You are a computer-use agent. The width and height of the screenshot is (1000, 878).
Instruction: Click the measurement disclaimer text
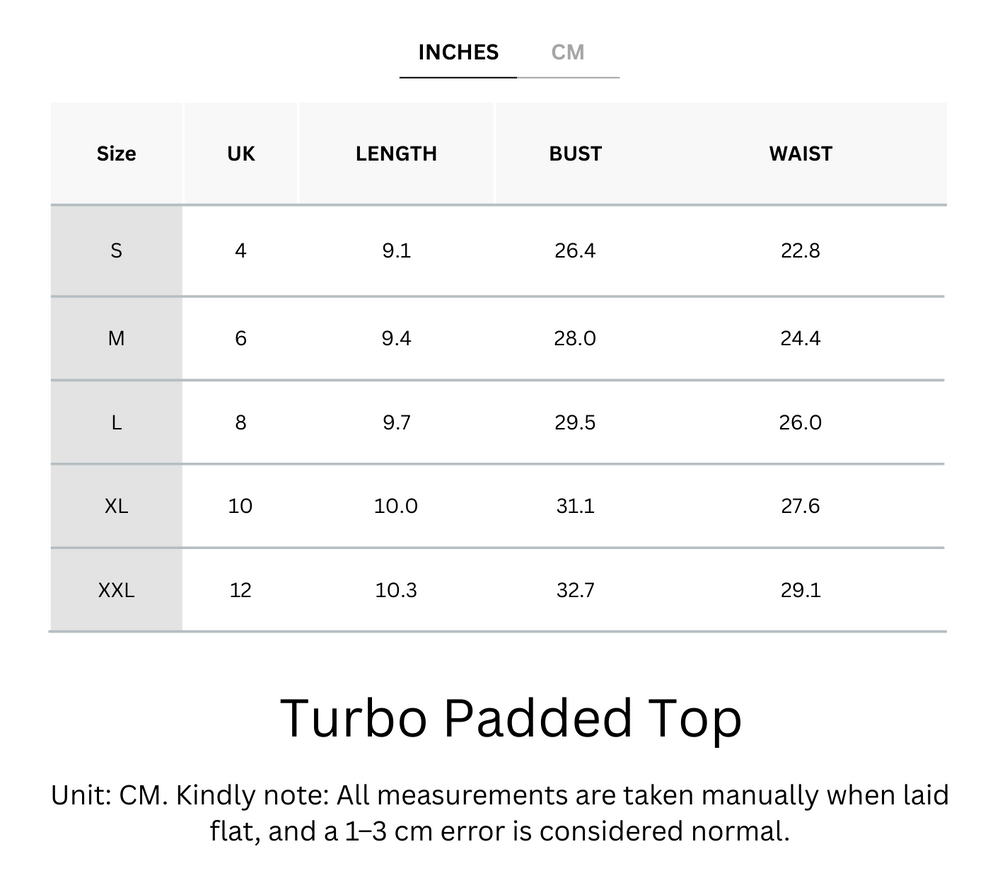pos(499,813)
